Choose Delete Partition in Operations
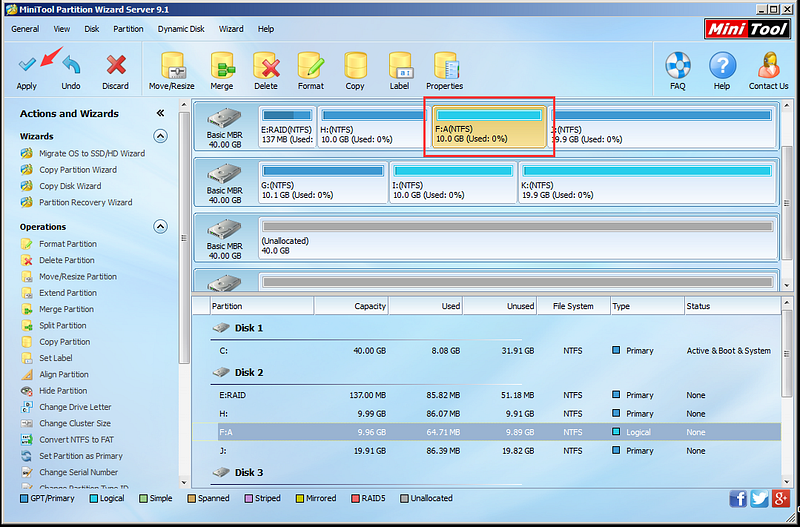800x527 pixels. coord(58,260)
